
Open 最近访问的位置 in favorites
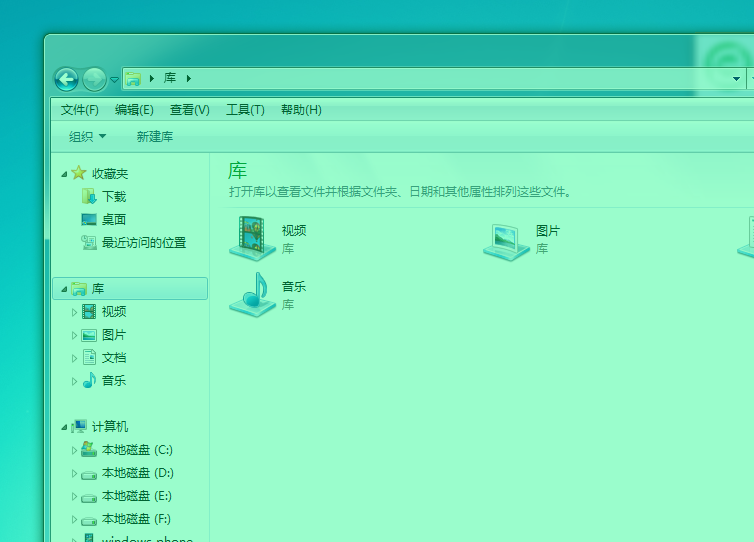tap(143, 243)
